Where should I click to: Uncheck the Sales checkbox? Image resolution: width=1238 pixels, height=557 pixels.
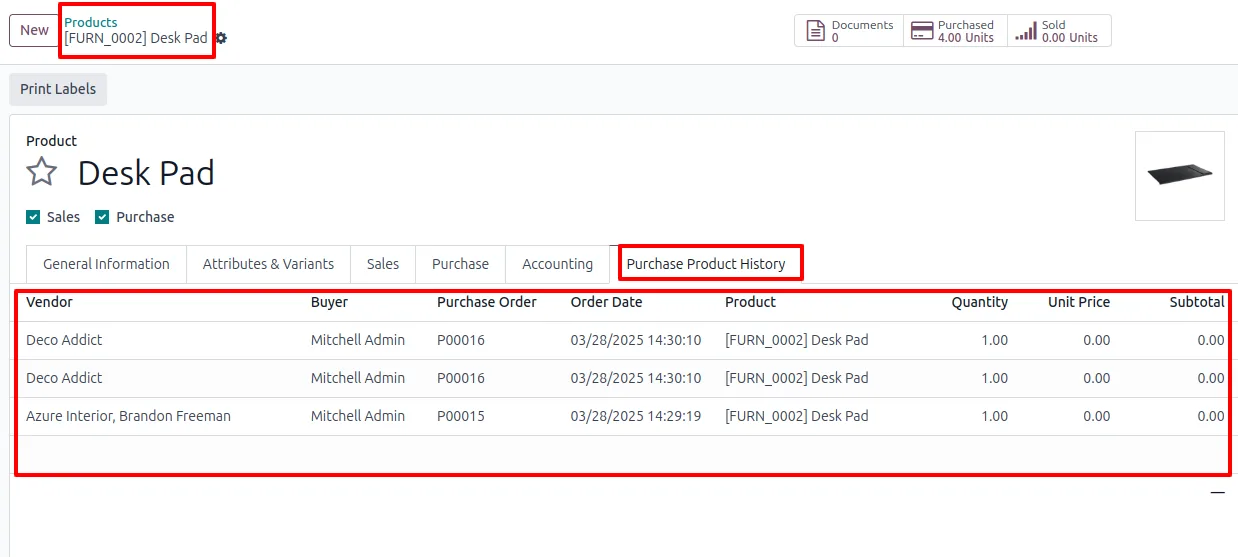(x=33, y=217)
